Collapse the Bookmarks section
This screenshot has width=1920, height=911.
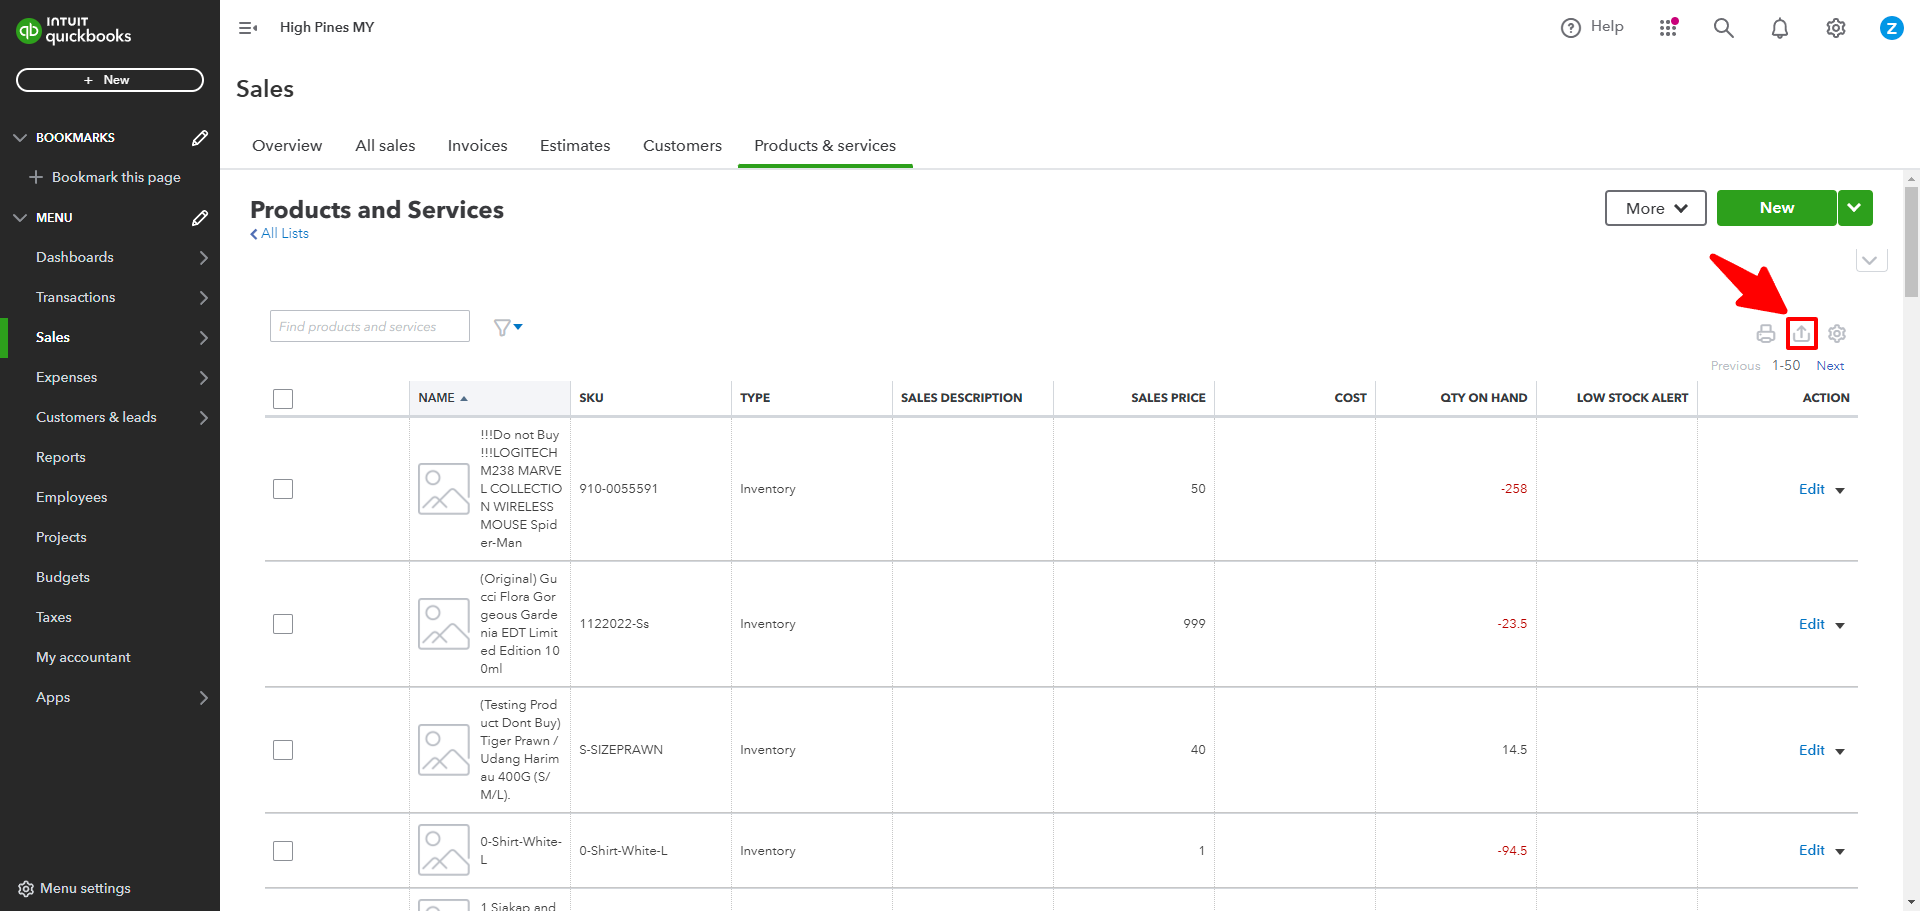tap(20, 138)
